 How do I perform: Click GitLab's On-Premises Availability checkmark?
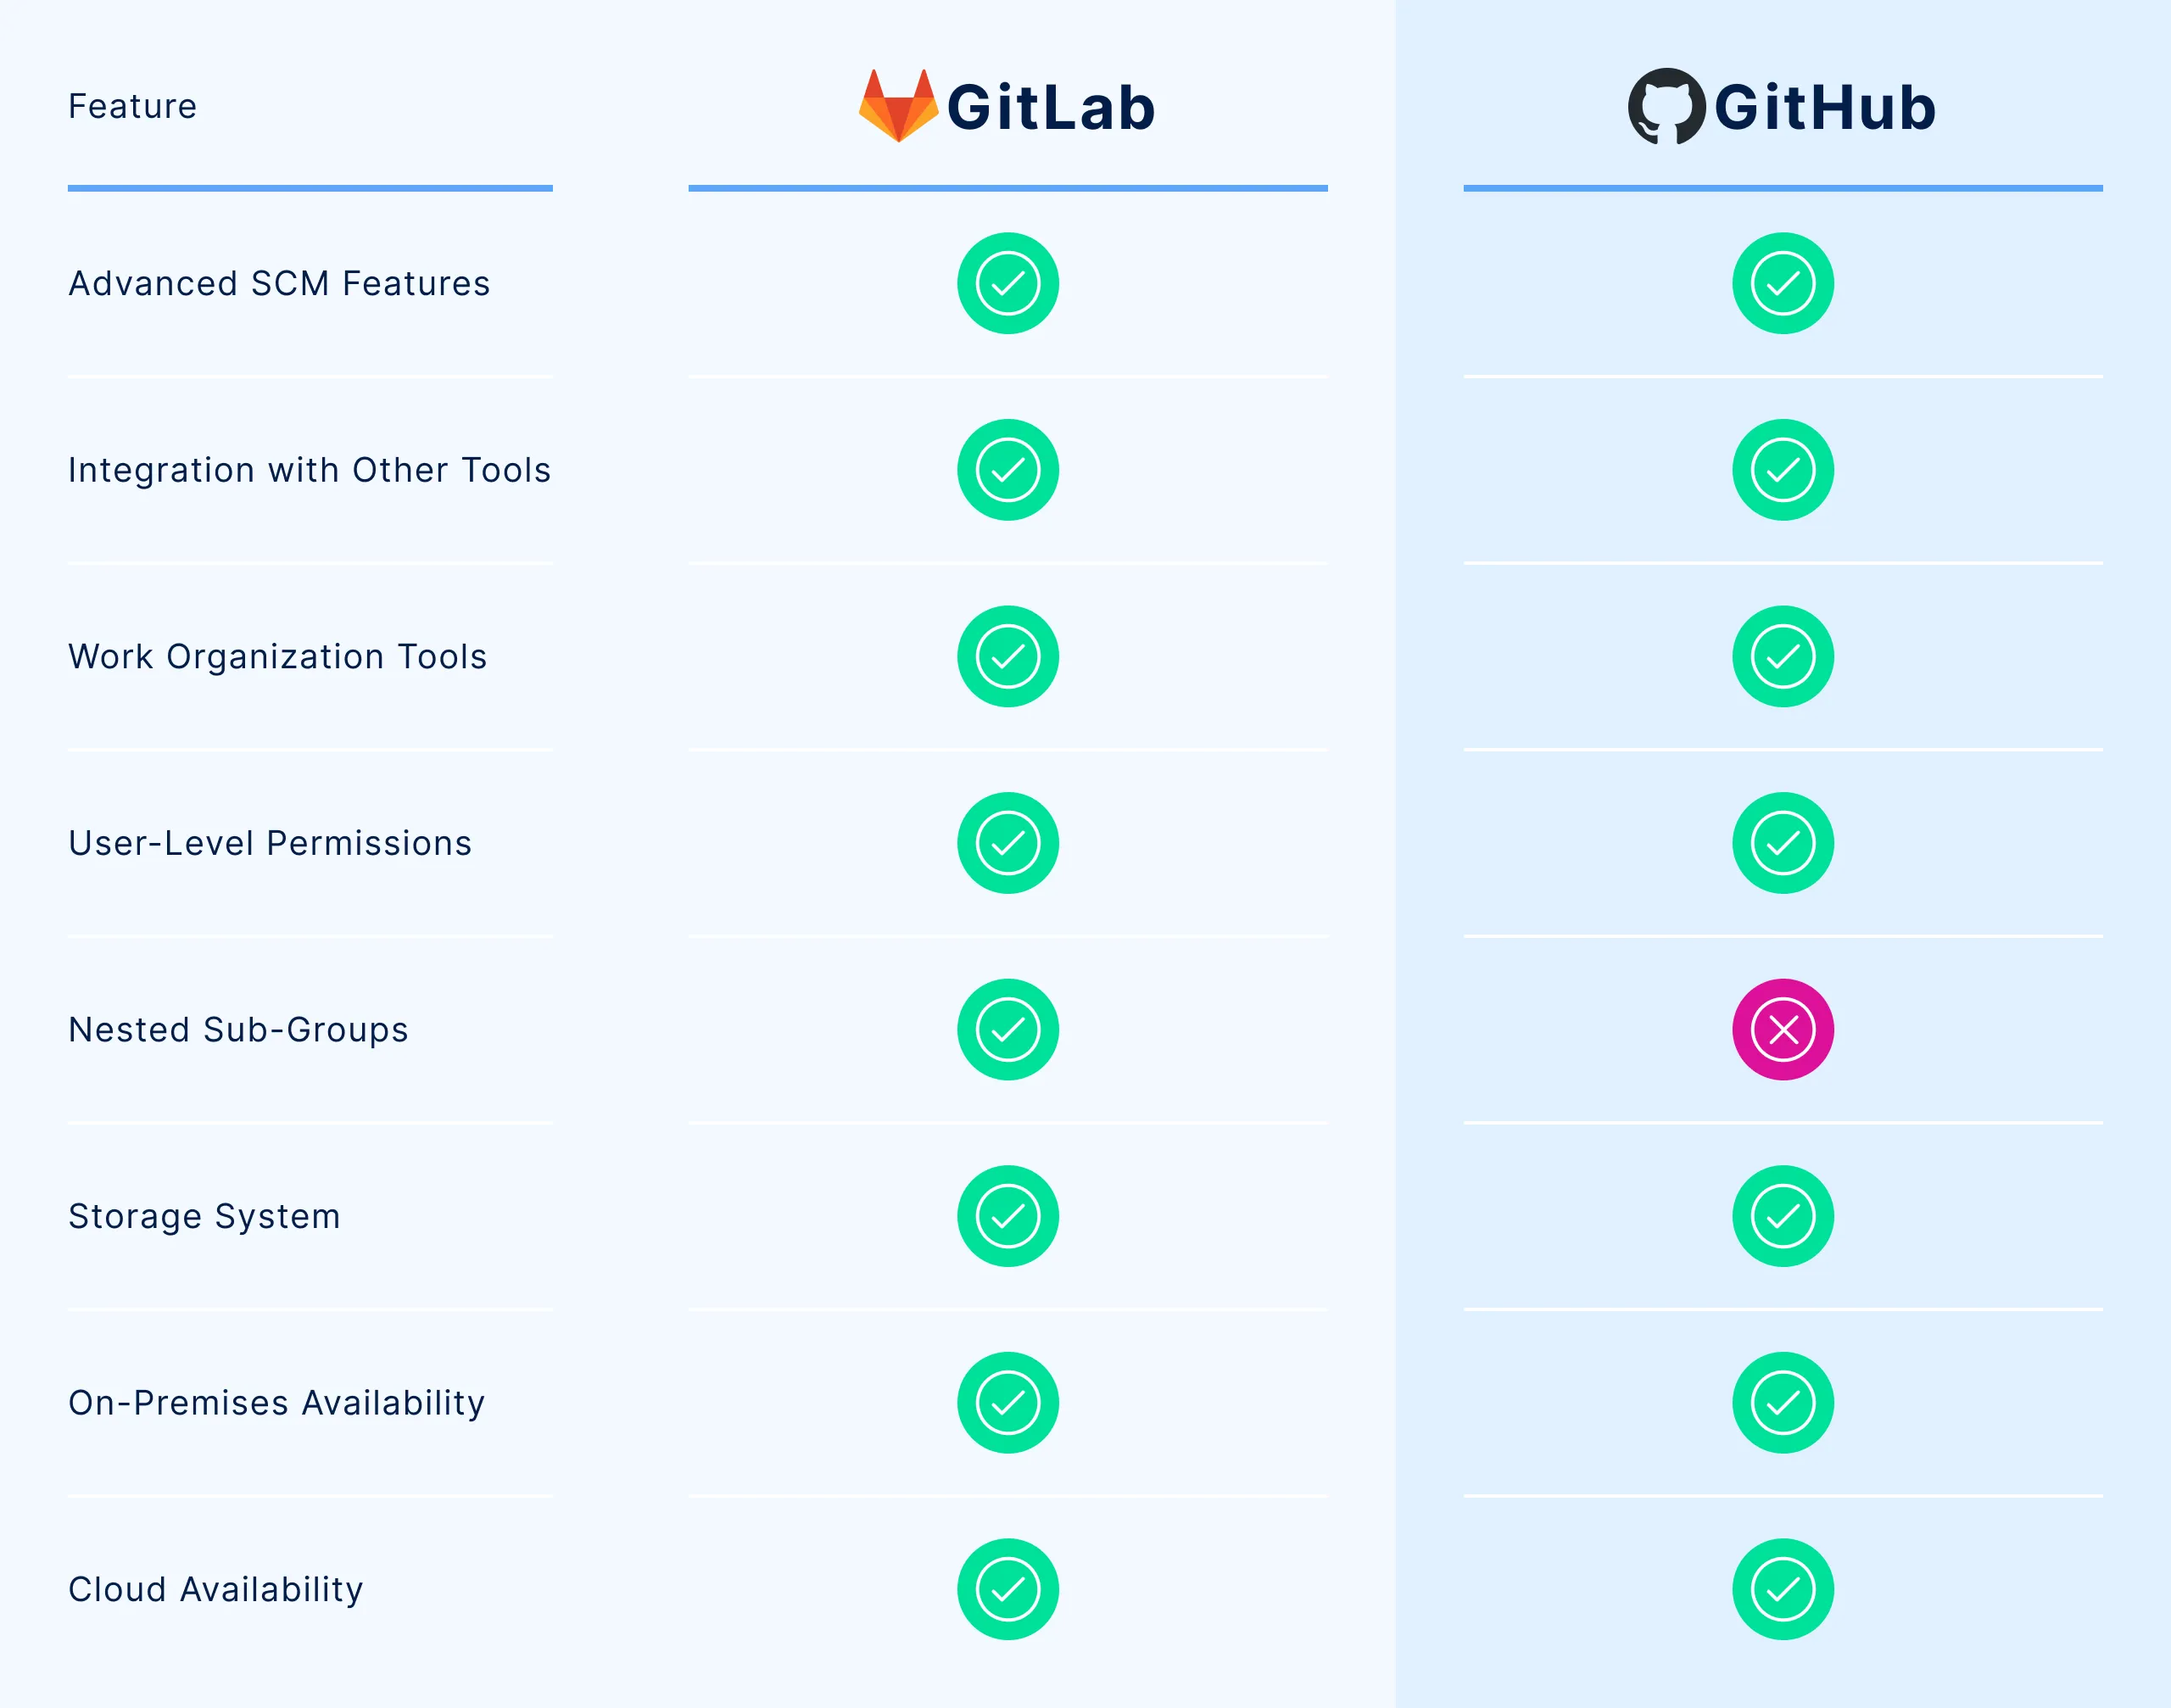(1007, 1402)
